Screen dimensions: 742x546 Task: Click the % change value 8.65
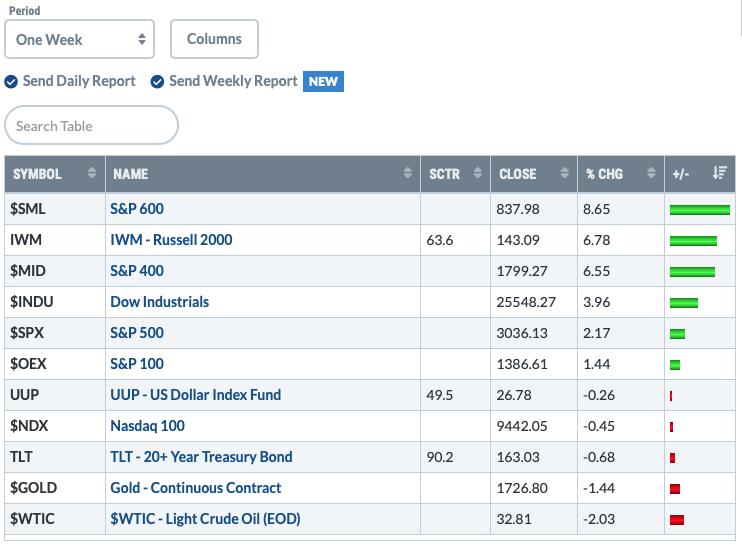click(x=596, y=209)
